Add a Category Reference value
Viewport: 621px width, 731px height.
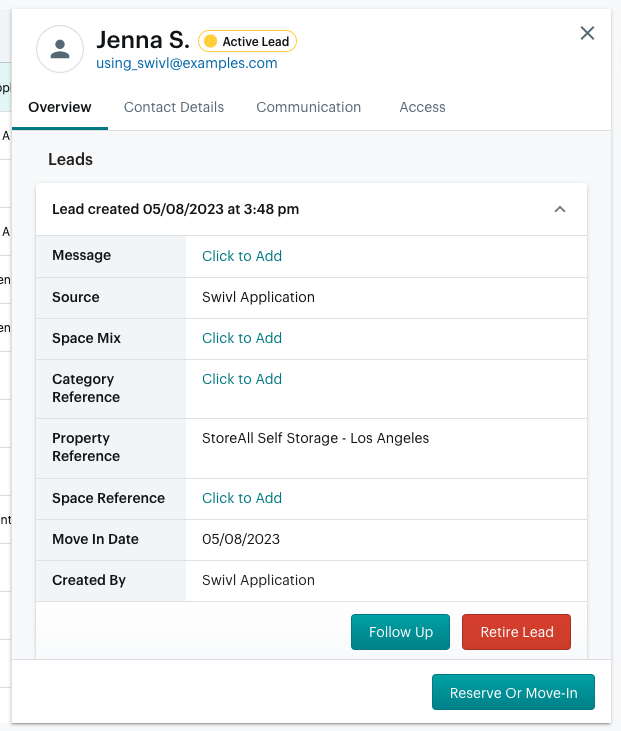(x=242, y=379)
